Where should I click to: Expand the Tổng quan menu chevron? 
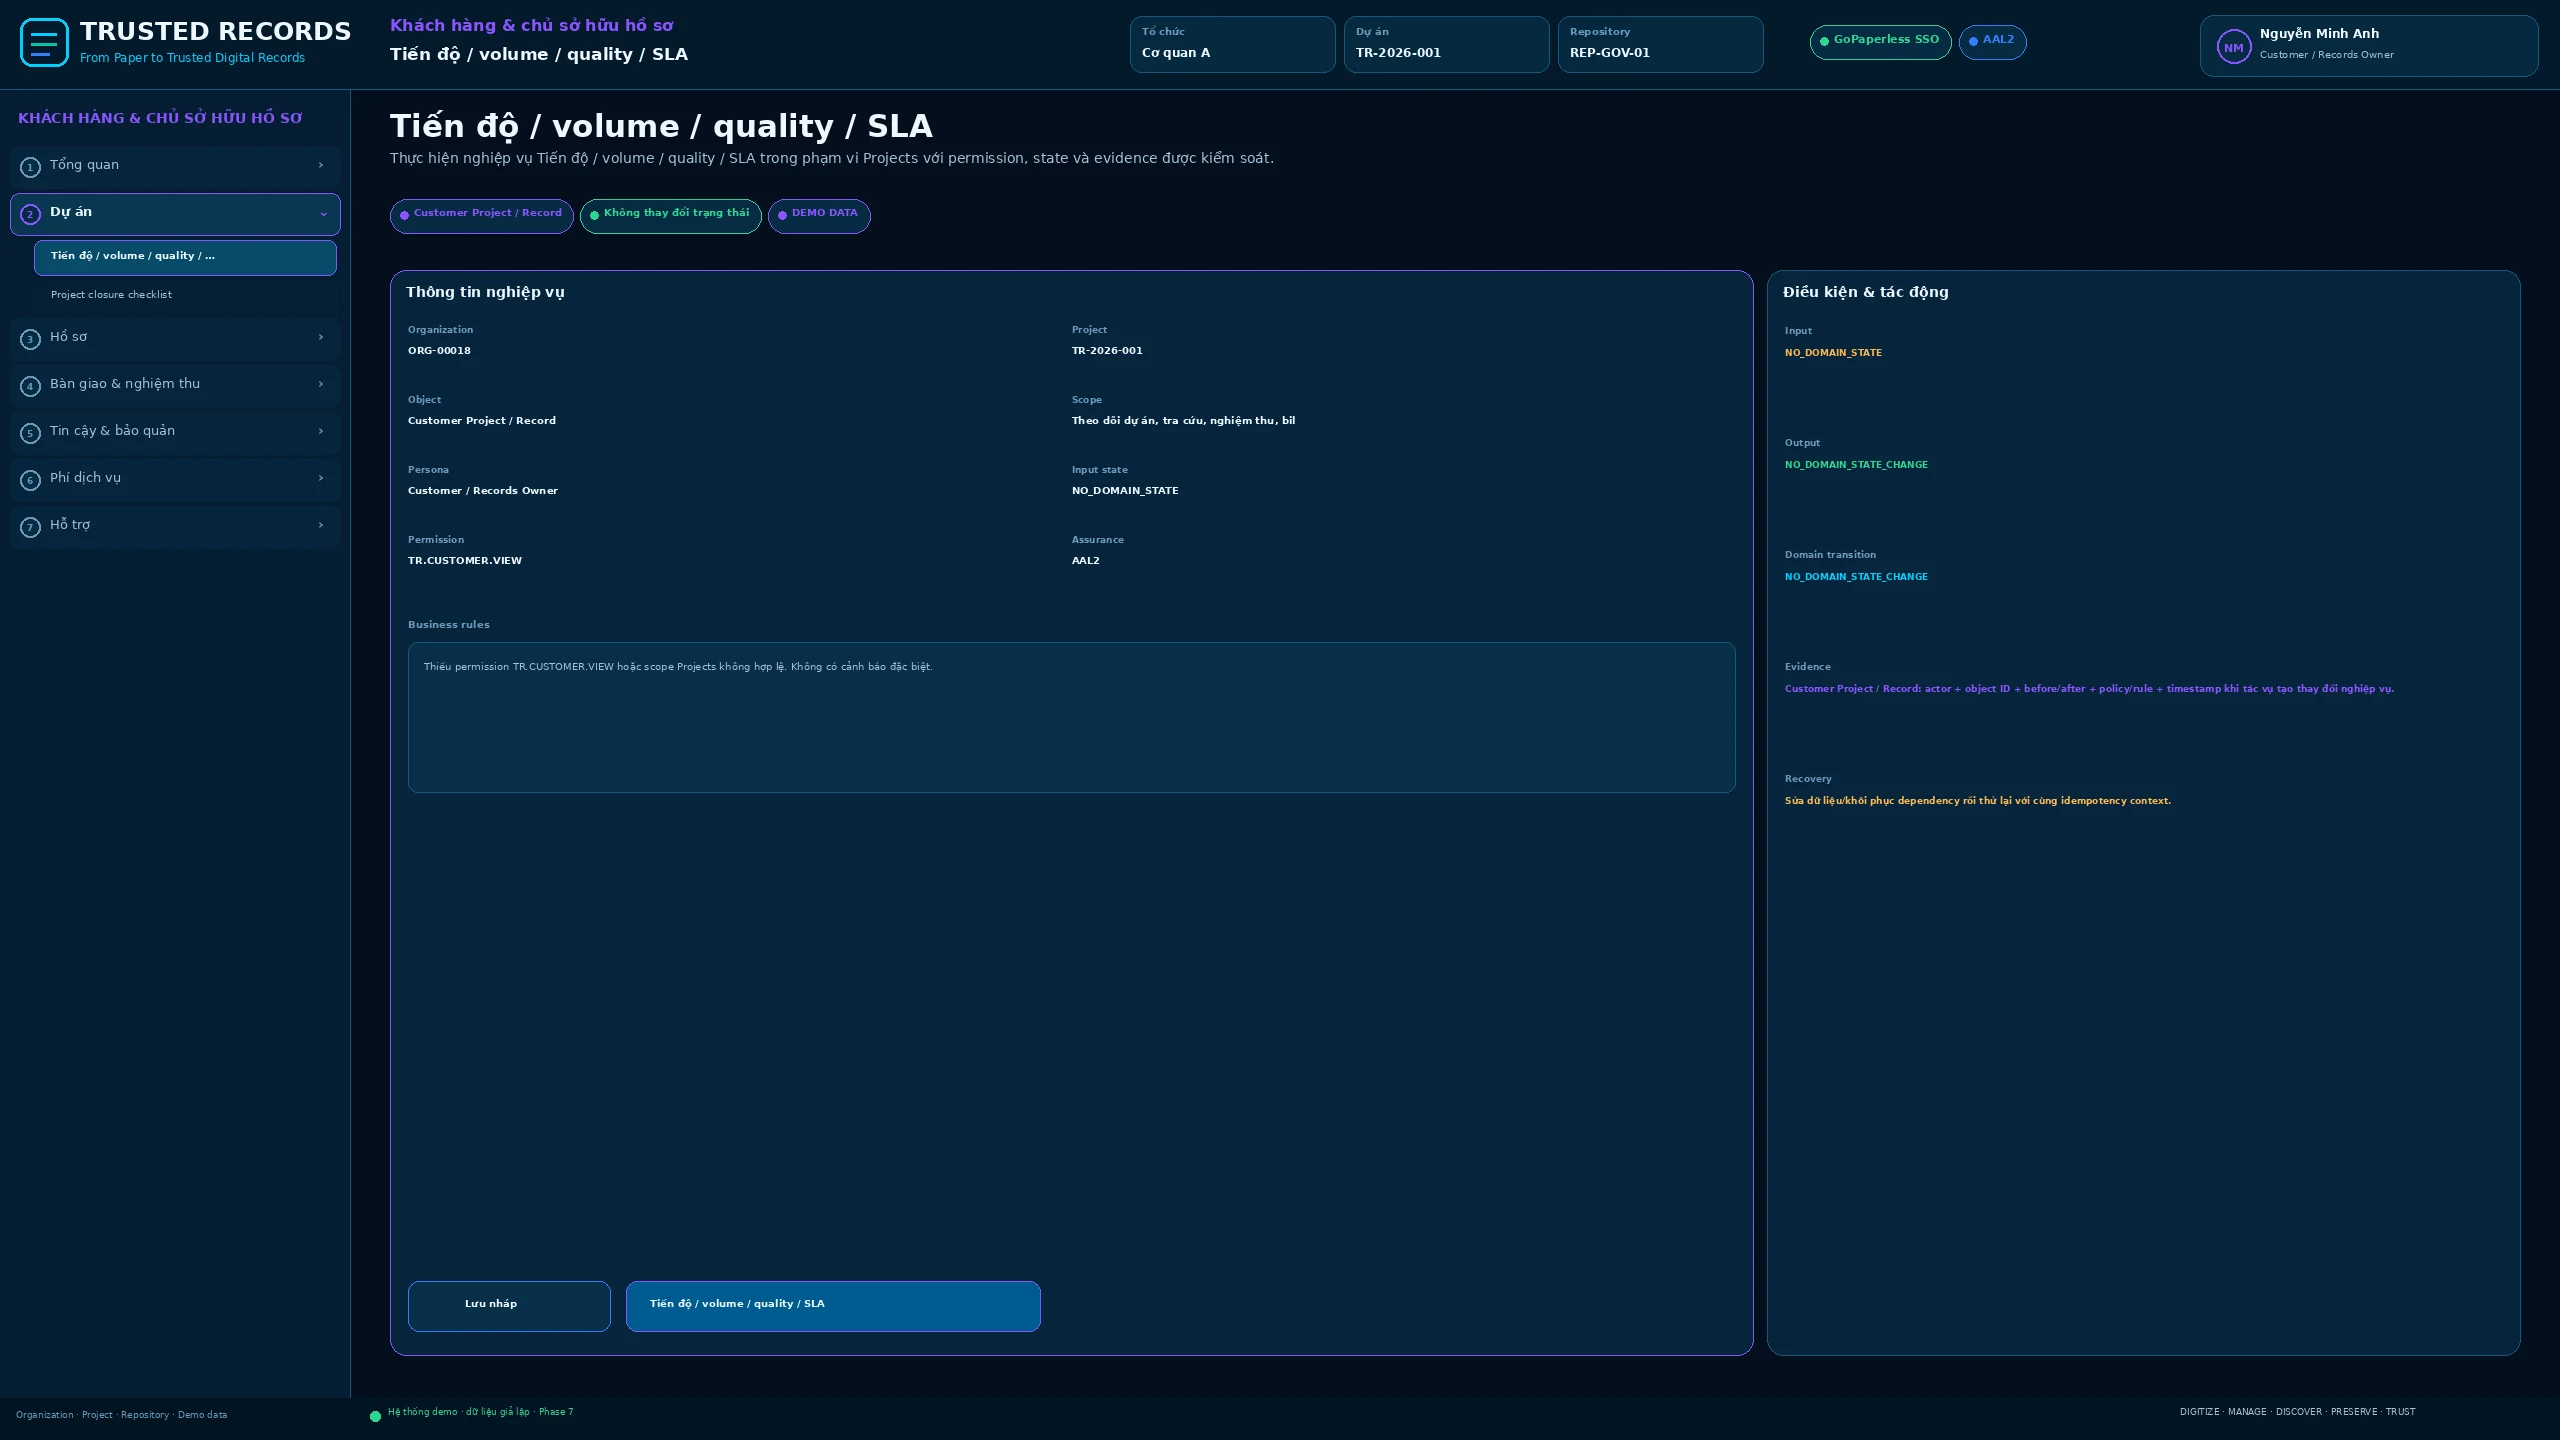point(321,165)
